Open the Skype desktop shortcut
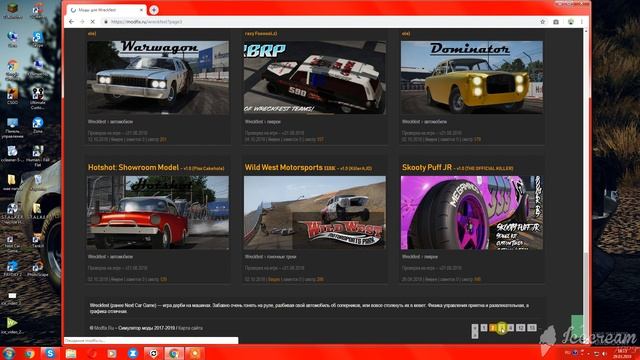 pyautogui.click(x=38, y=40)
